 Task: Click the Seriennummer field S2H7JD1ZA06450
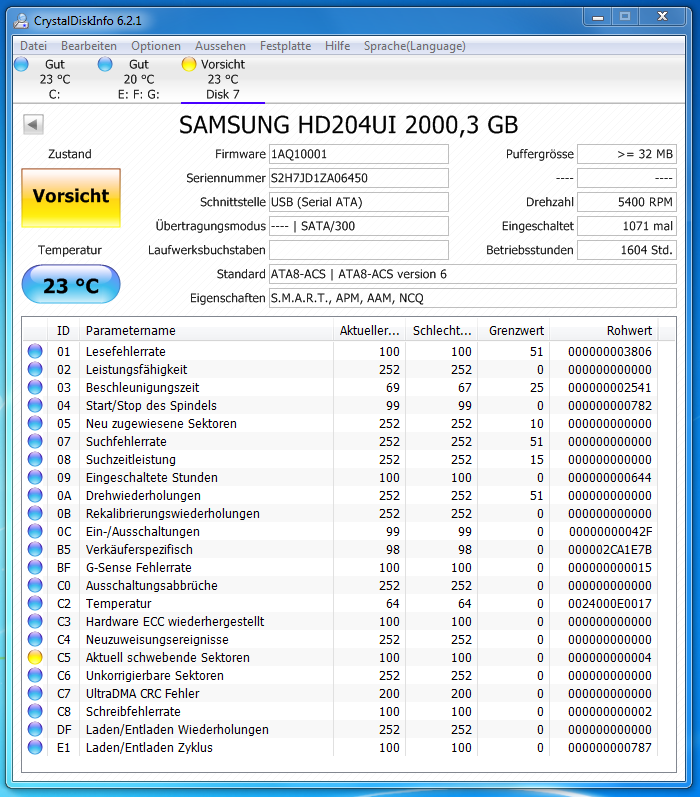coord(358,178)
